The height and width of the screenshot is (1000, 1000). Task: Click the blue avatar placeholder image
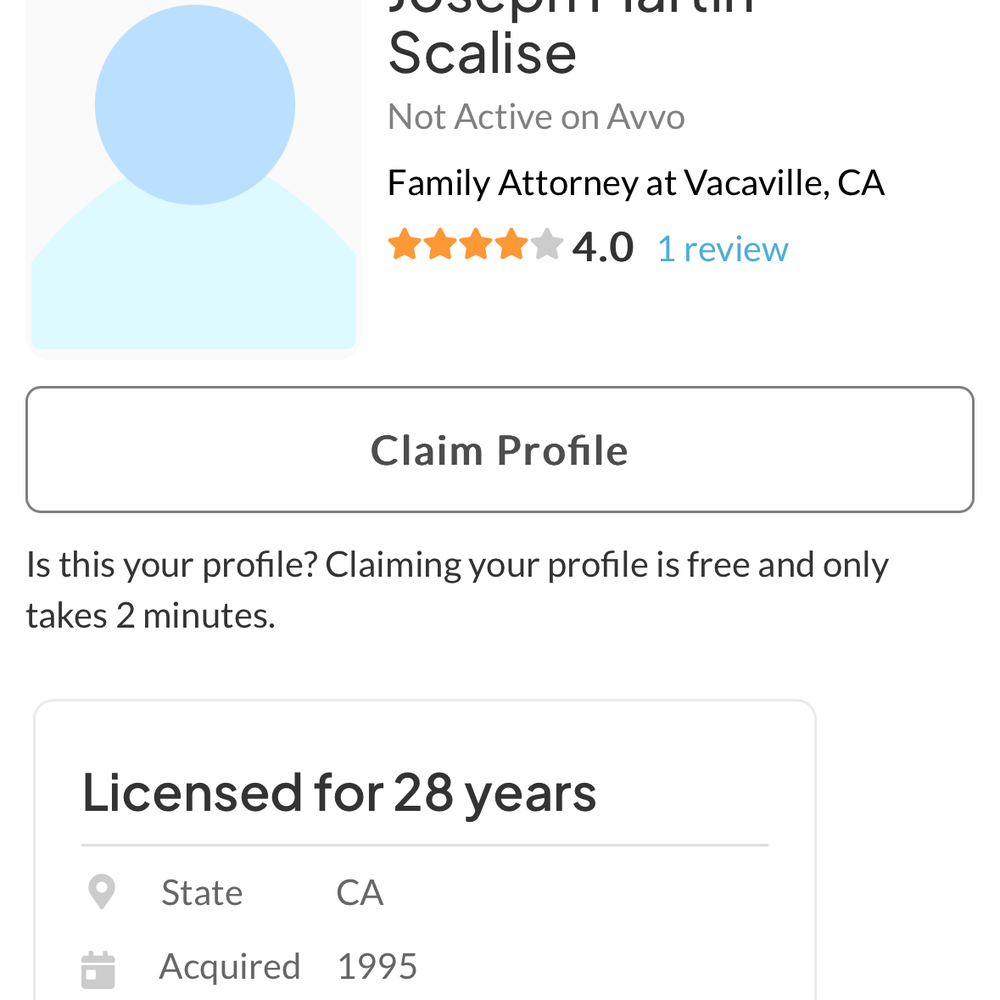tap(193, 180)
